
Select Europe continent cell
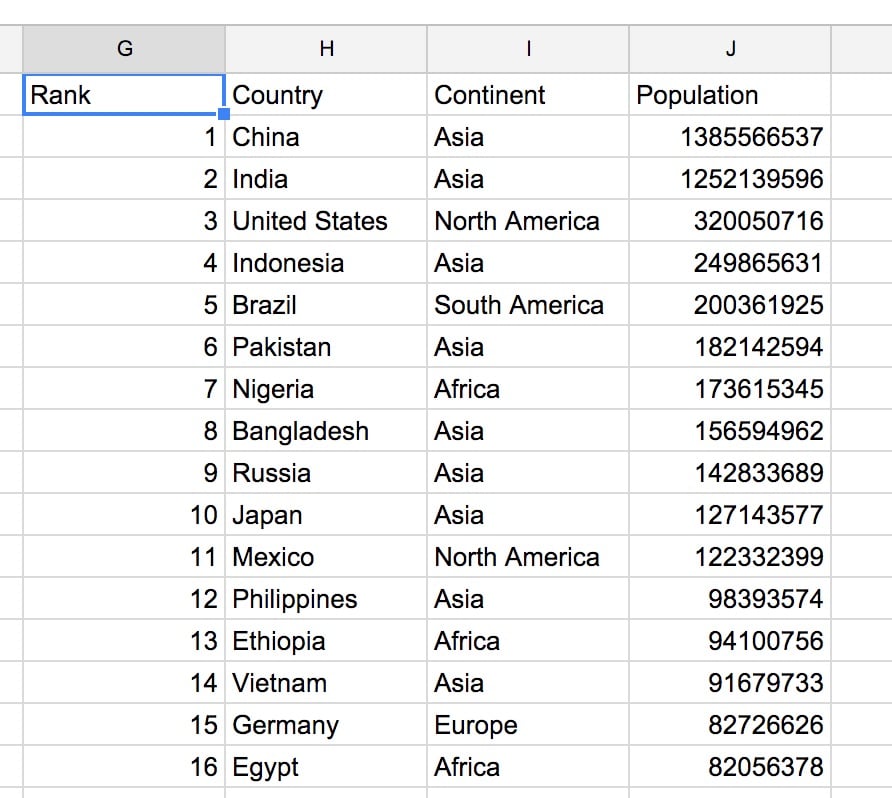(x=528, y=725)
